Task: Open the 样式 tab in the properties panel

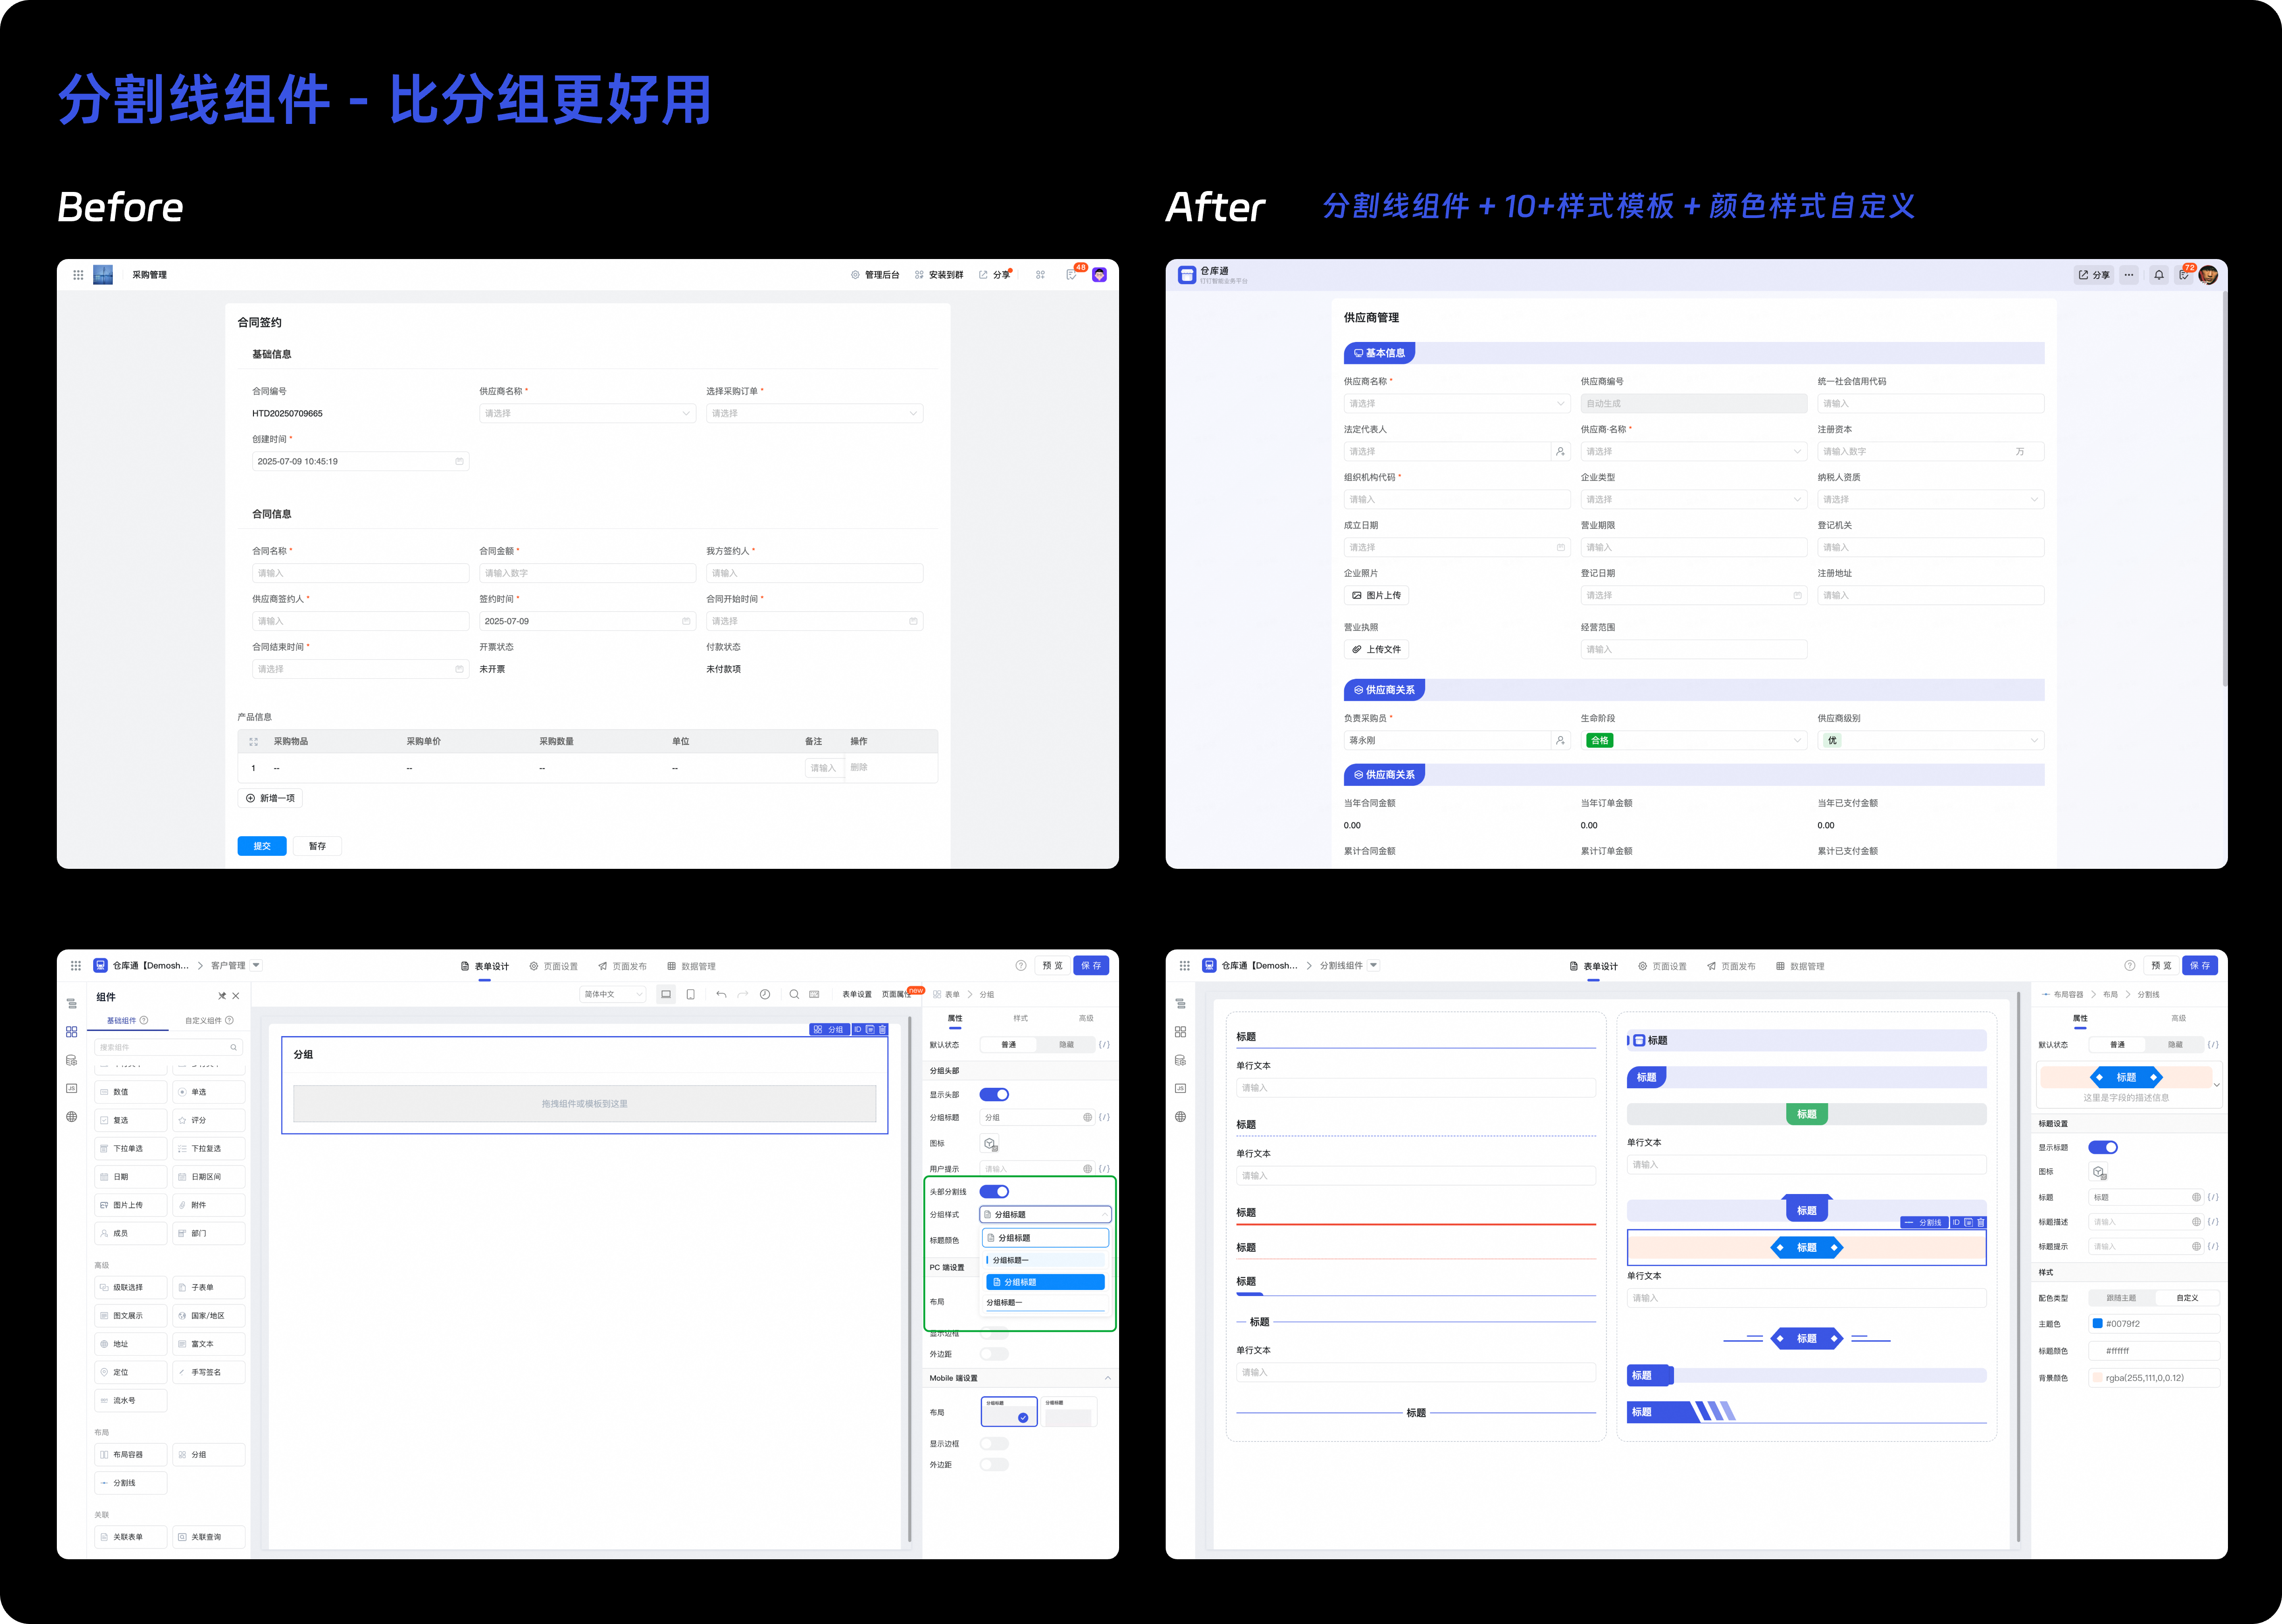Action: [x=1020, y=1018]
